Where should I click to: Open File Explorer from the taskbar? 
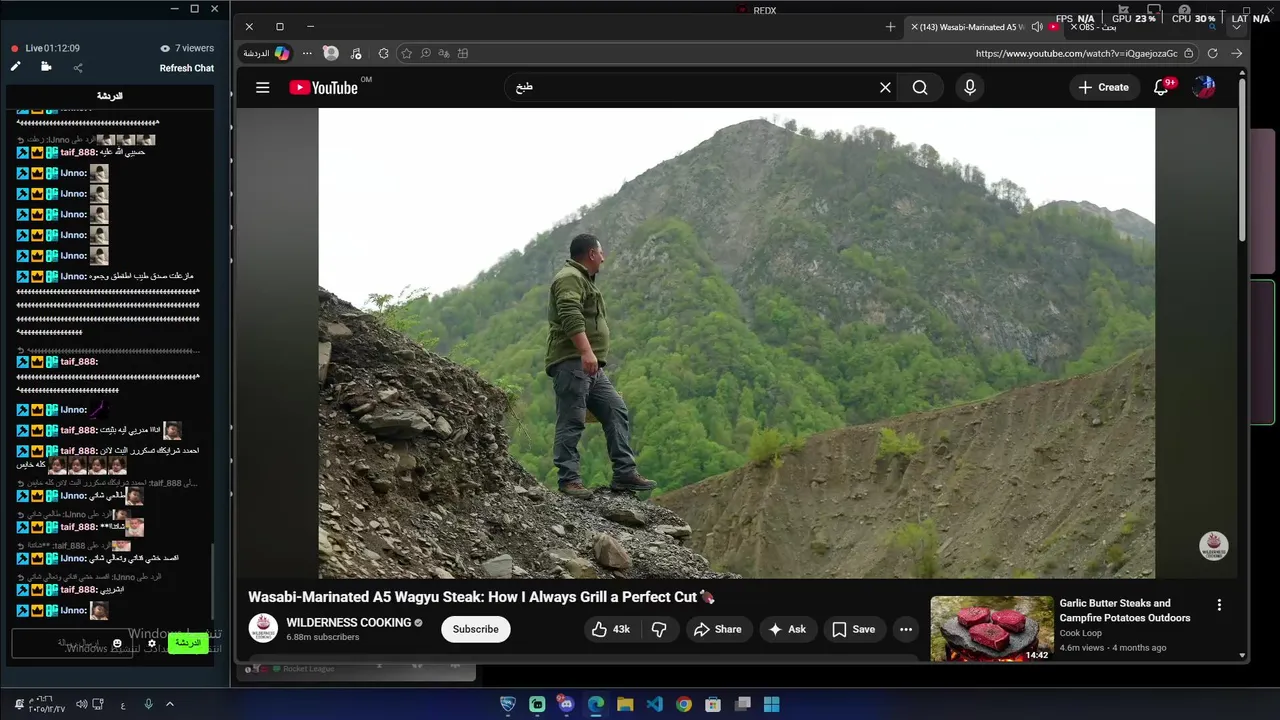[625, 704]
